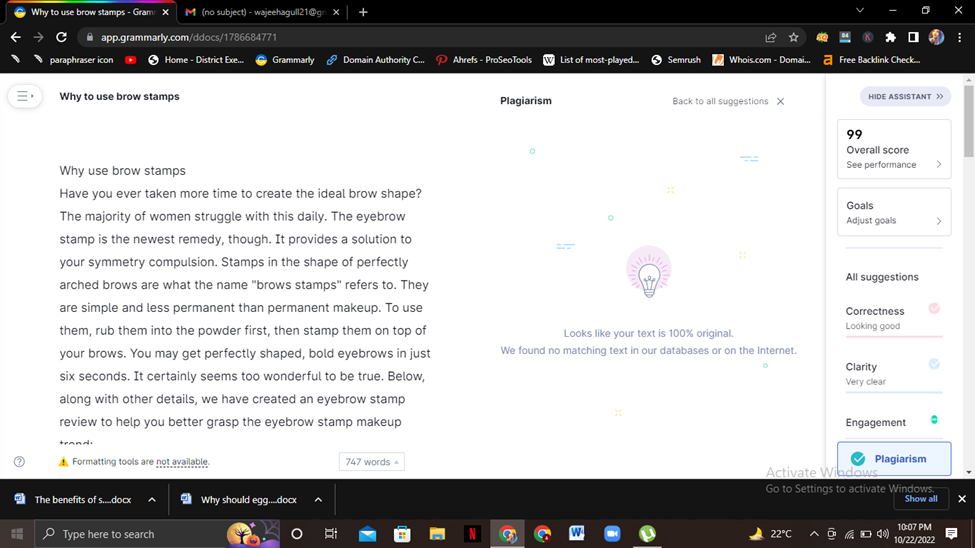The image size is (975, 548).
Task: Open Whois.com - Domai... bookmark
Action: click(x=762, y=60)
